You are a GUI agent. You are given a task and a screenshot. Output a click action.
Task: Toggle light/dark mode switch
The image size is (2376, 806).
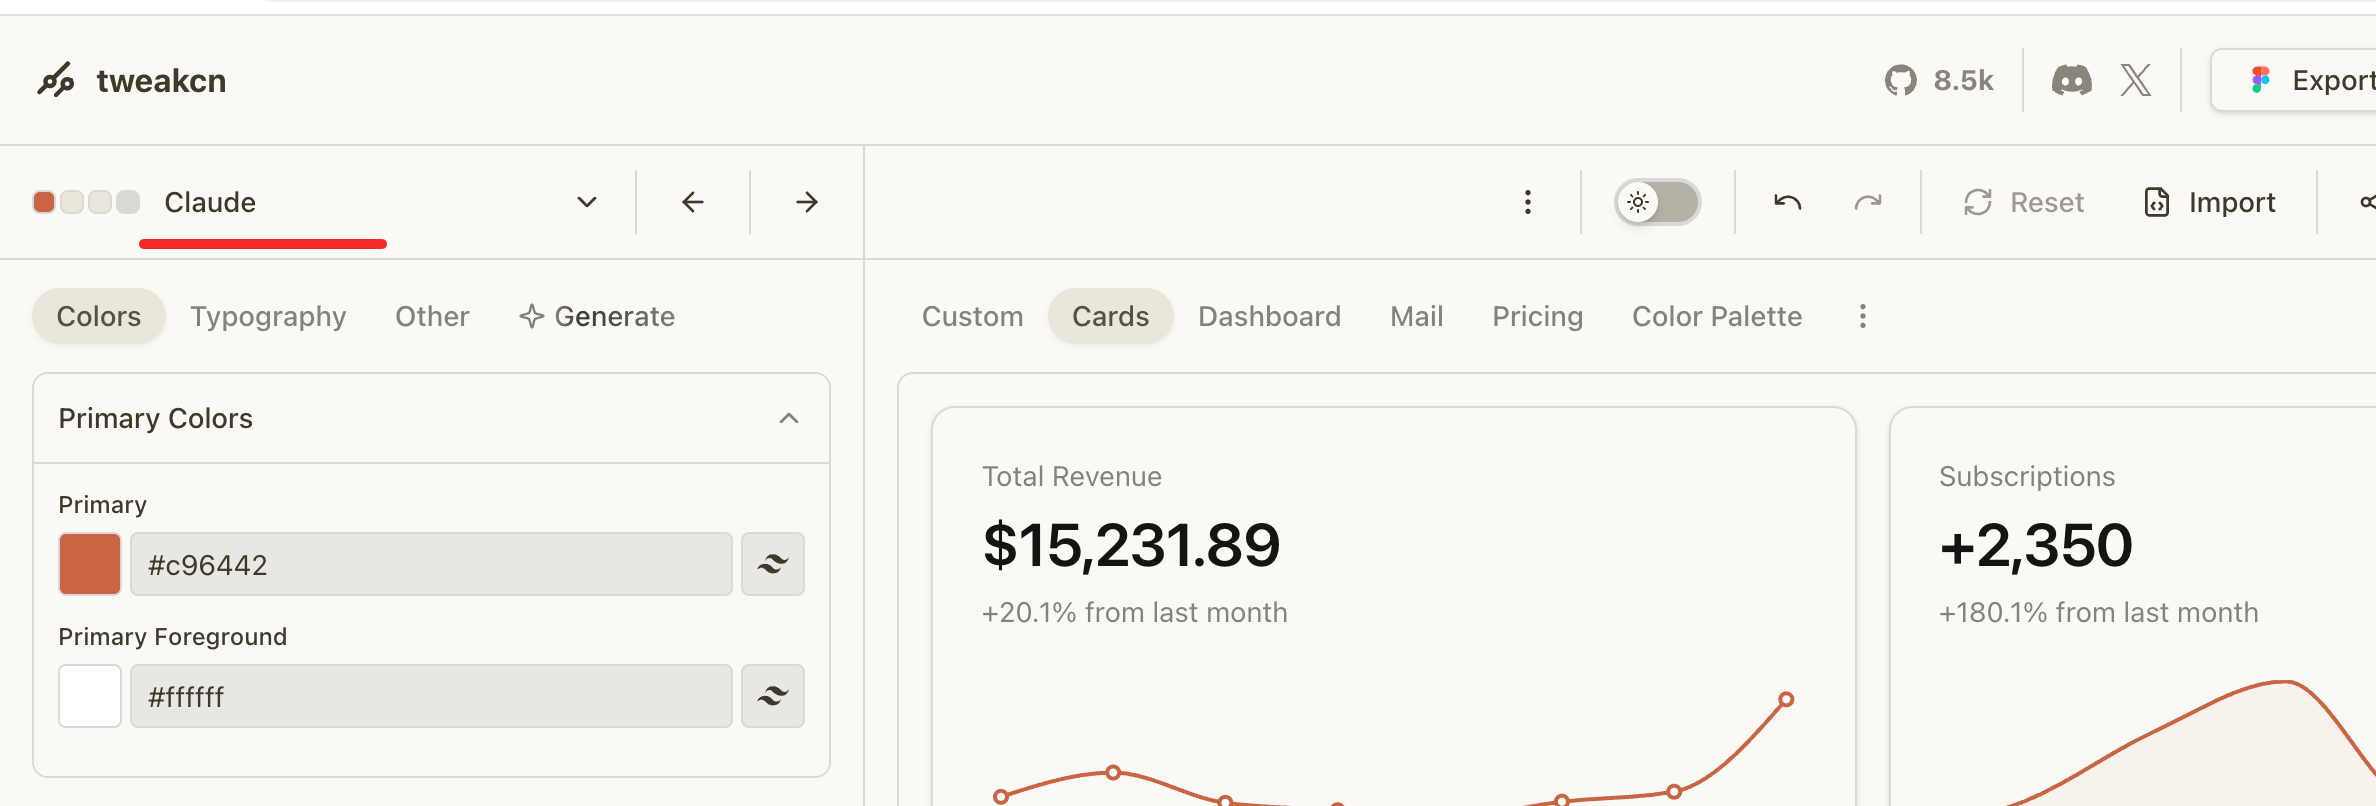1657,203
